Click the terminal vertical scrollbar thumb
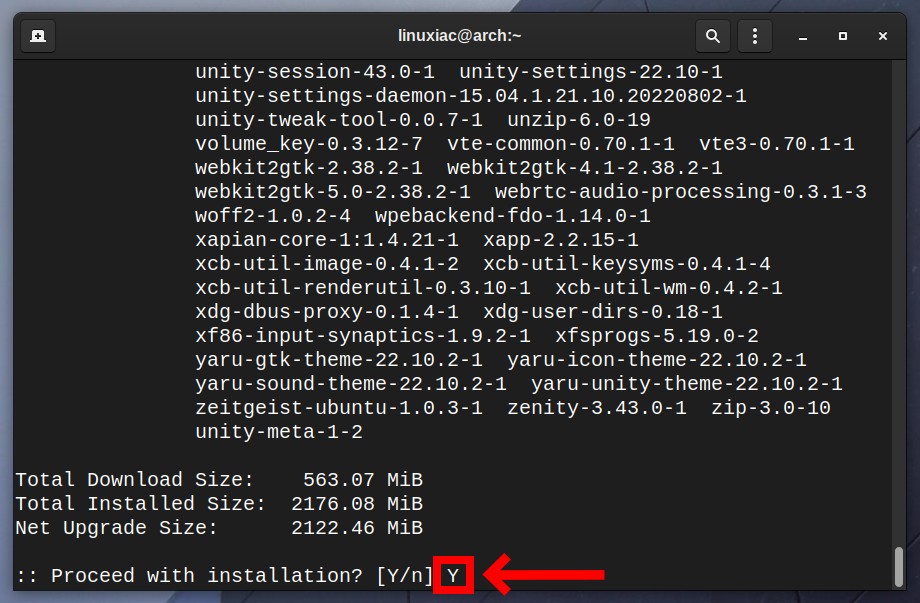 [x=899, y=566]
